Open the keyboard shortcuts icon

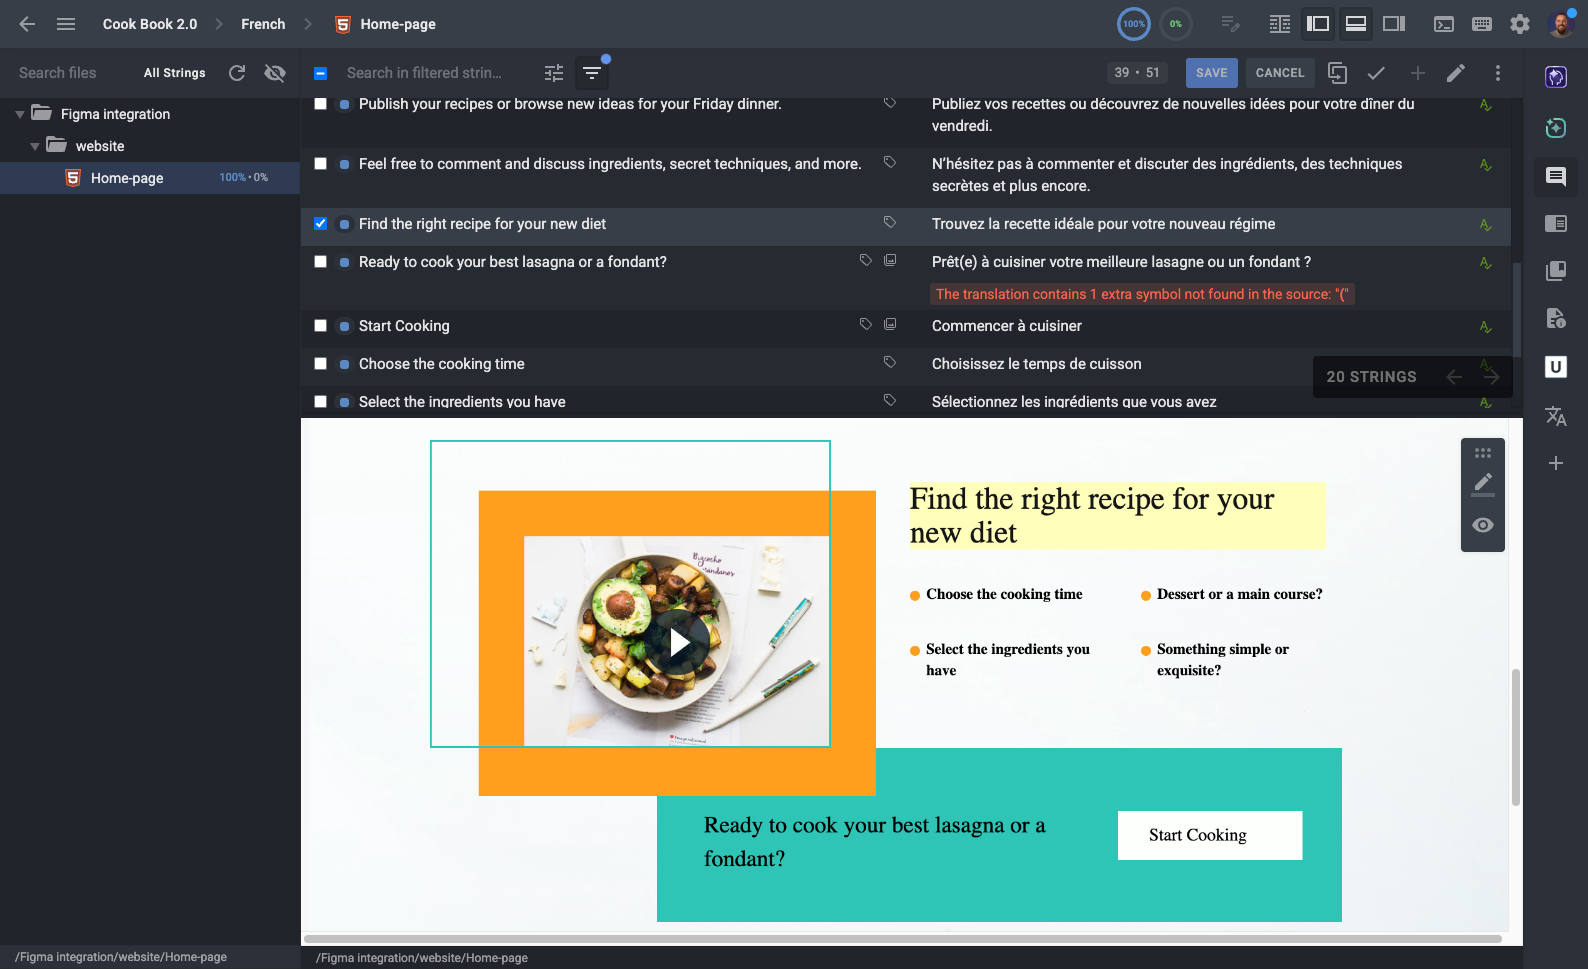pos(1482,24)
